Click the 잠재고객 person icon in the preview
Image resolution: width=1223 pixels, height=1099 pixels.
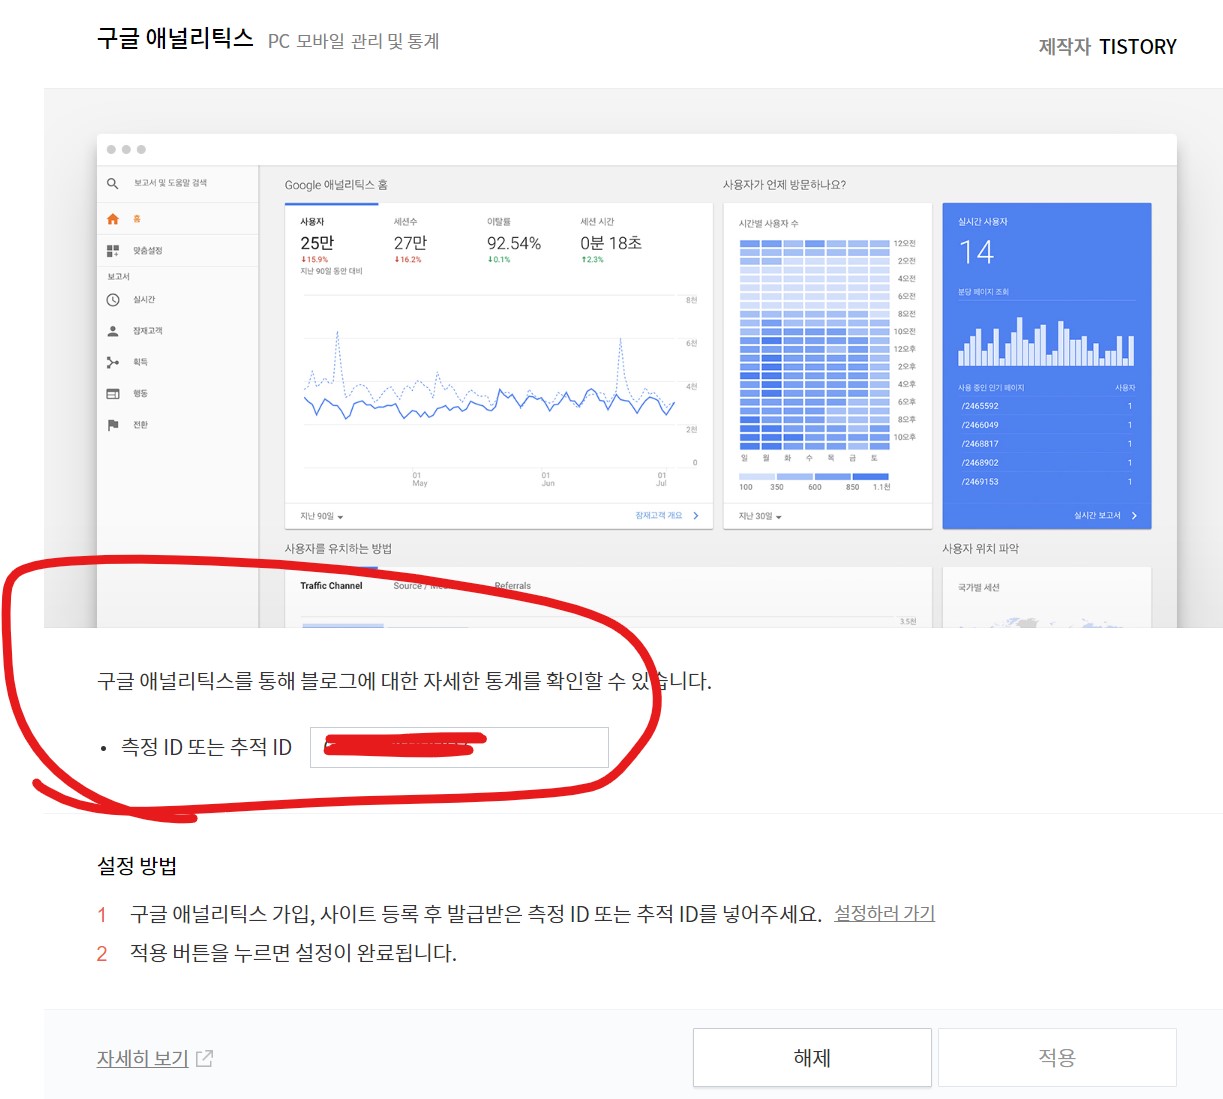[x=113, y=331]
